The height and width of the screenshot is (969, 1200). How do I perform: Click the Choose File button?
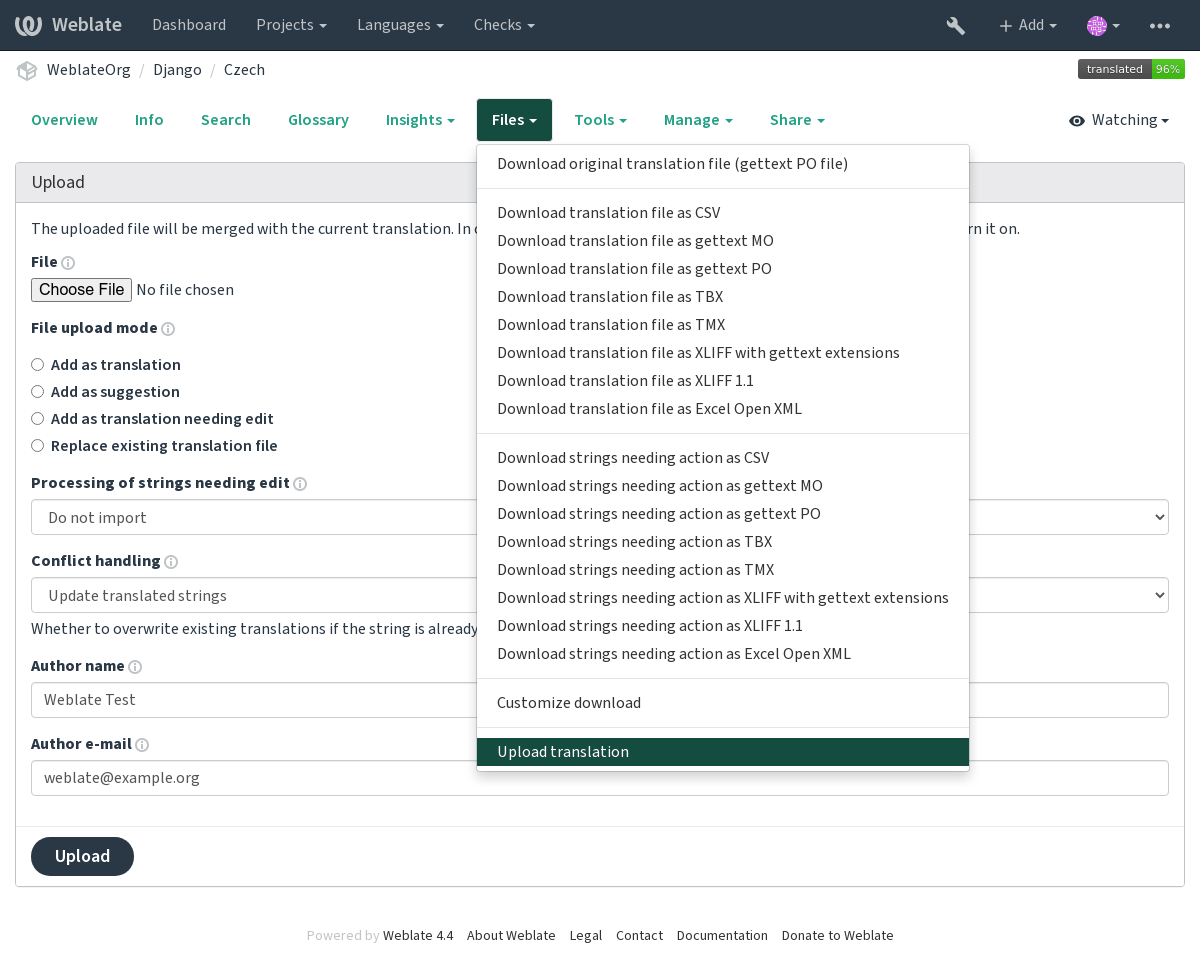[x=81, y=290]
